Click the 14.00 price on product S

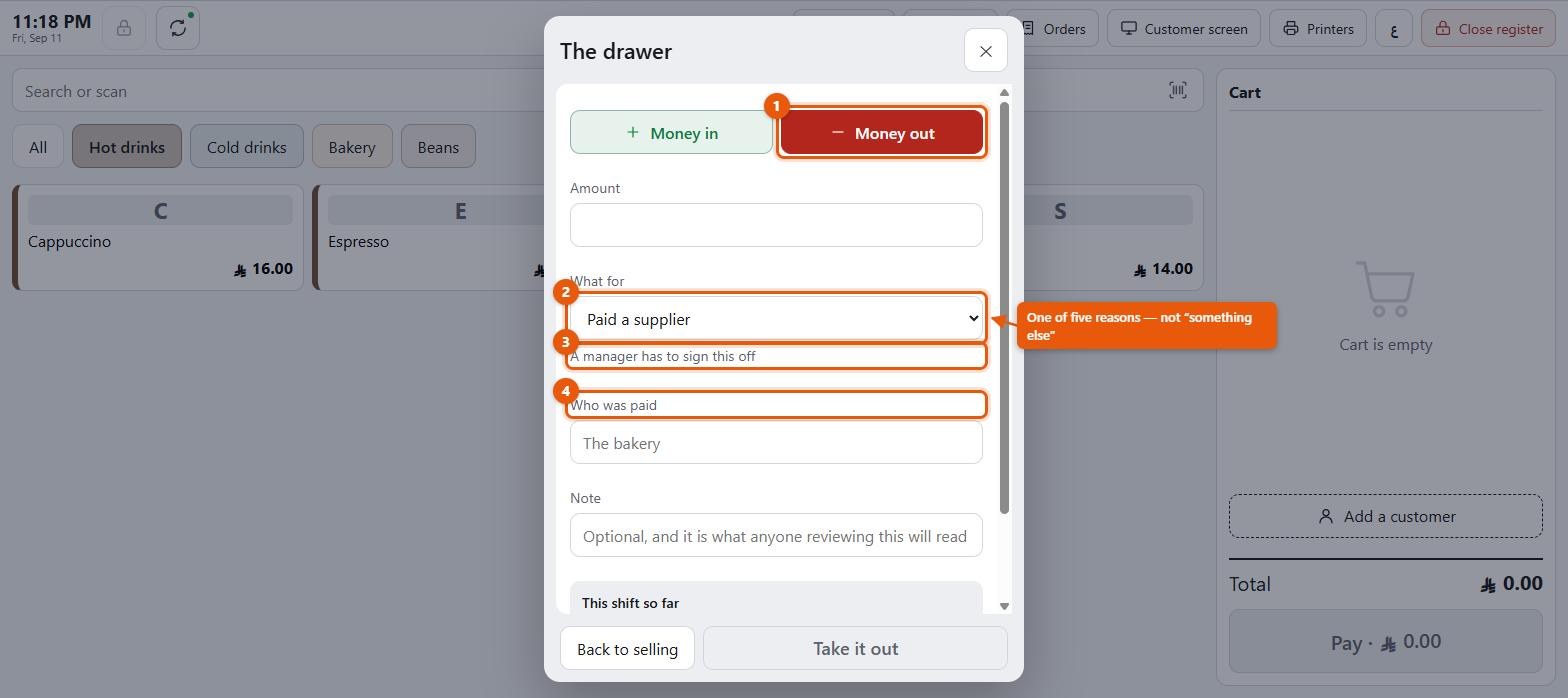pyautogui.click(x=1165, y=268)
